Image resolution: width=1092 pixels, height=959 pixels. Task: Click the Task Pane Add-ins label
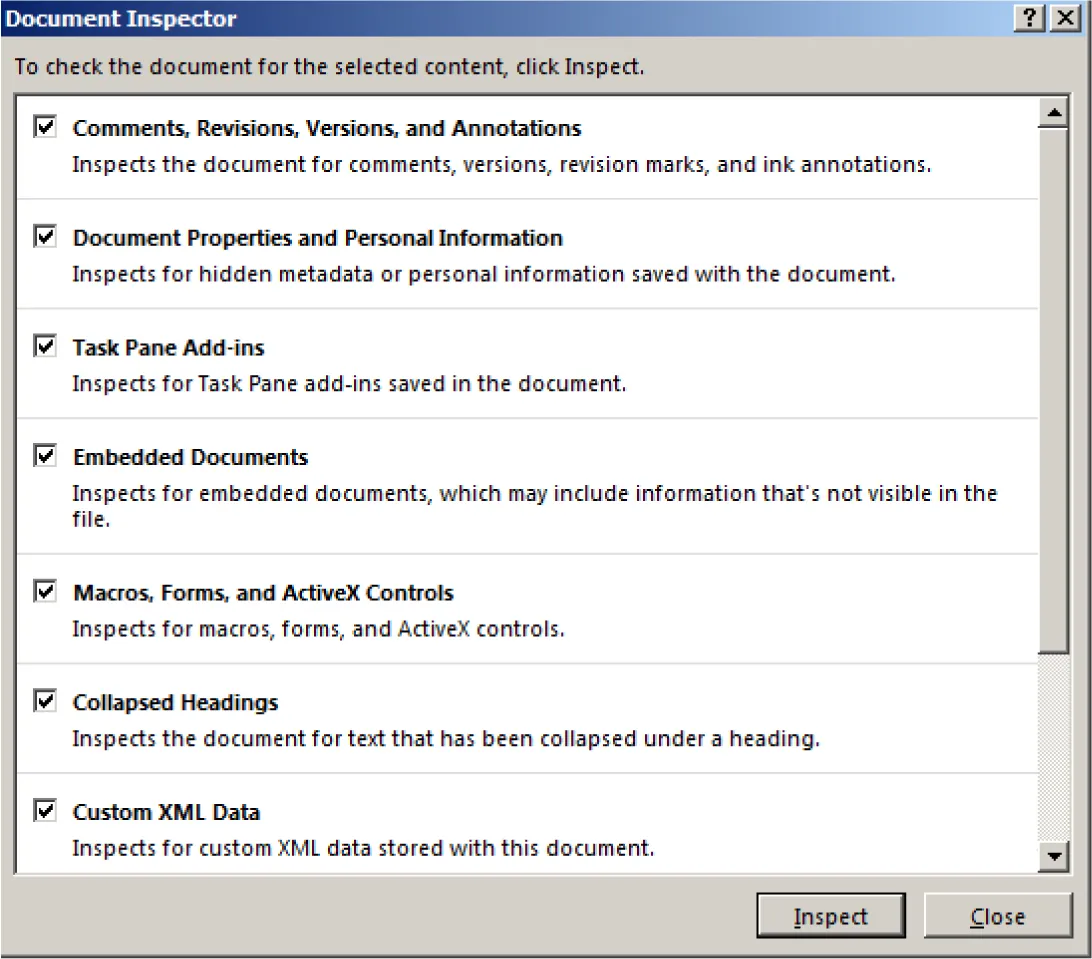pos(167,347)
